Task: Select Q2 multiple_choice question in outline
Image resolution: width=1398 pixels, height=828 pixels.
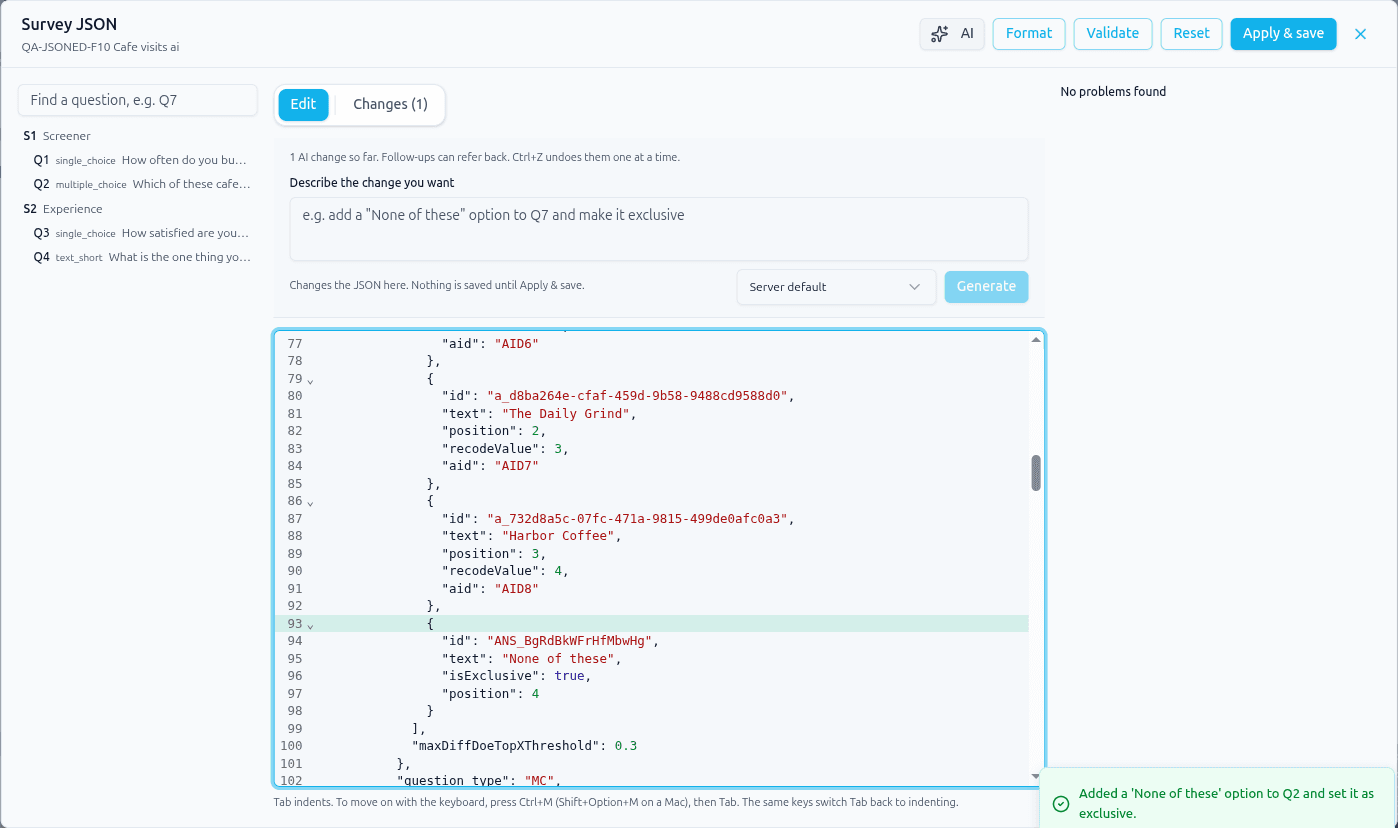Action: 138,184
